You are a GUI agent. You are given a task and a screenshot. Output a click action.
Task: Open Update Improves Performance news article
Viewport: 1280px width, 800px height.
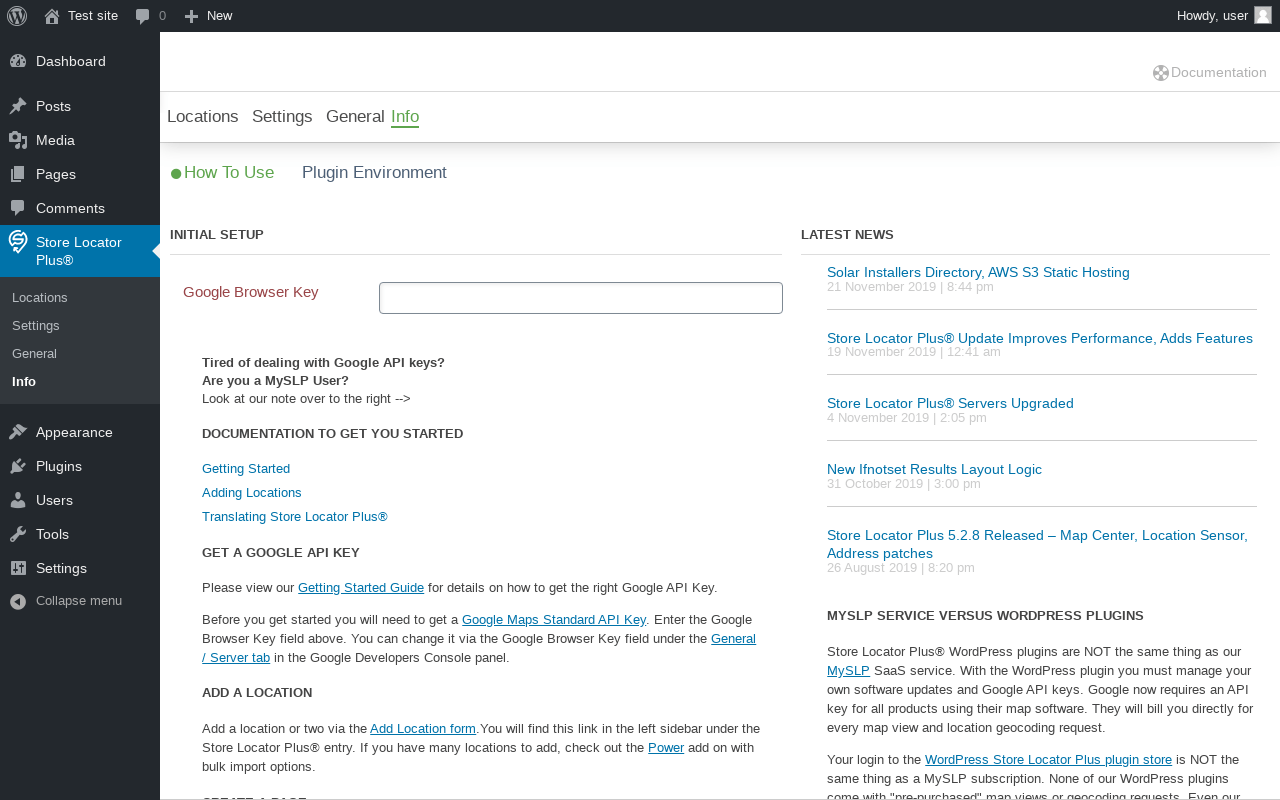click(1040, 338)
